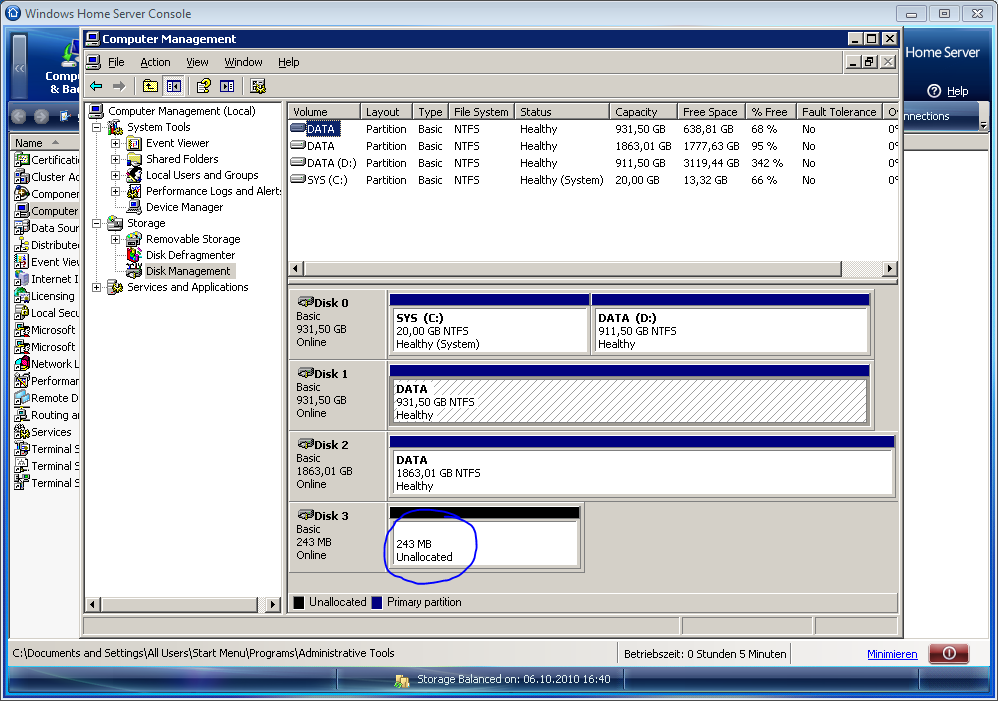The height and width of the screenshot is (701, 998).
Task: Click the Settings toolbar icon right of separator
Action: click(258, 86)
